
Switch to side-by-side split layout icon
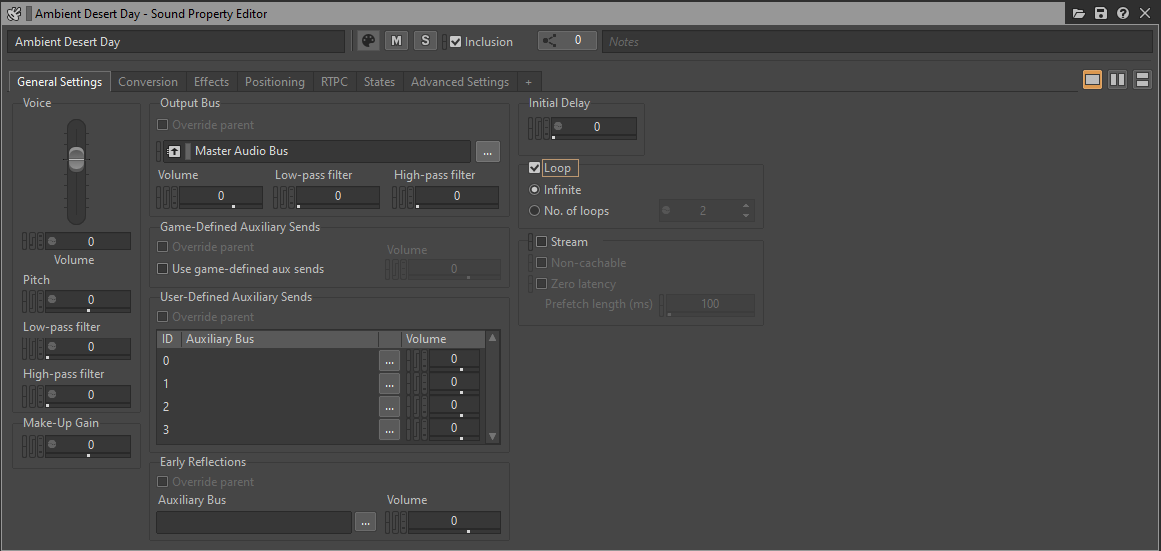(x=1117, y=80)
